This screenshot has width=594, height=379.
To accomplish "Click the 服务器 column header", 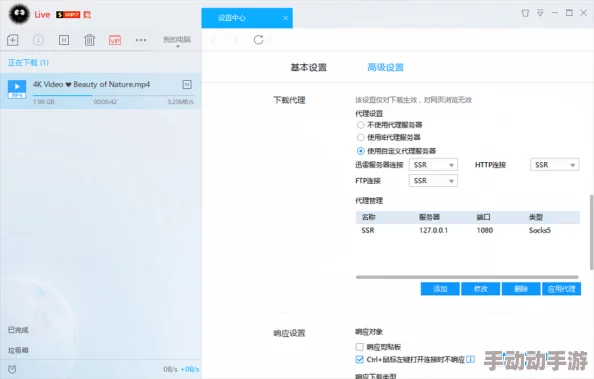I will [429, 217].
